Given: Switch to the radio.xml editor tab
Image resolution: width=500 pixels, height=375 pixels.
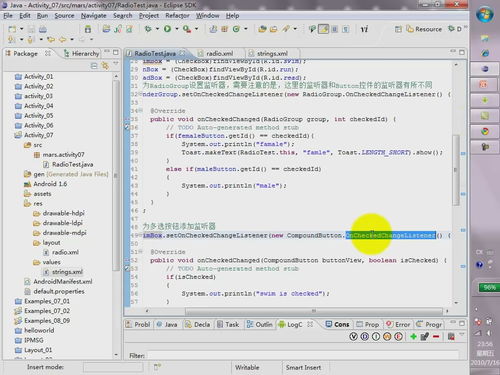Looking at the screenshot, I should [219, 53].
